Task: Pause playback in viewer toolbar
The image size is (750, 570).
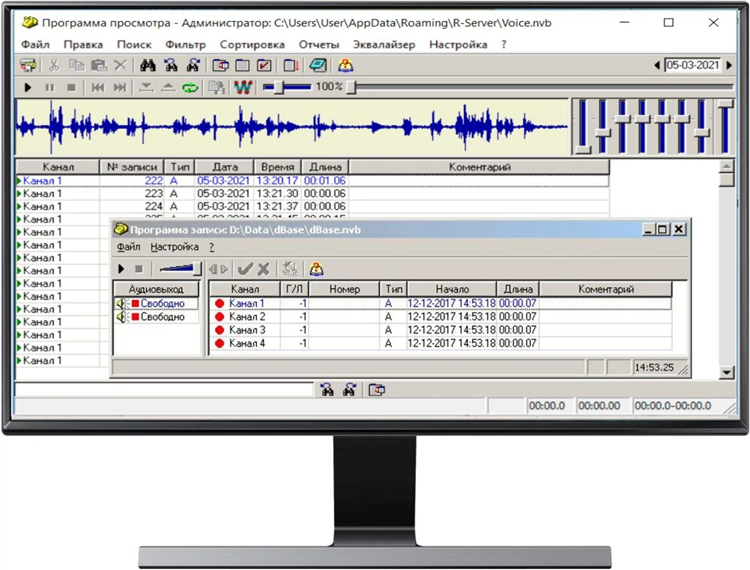Action: tap(49, 88)
